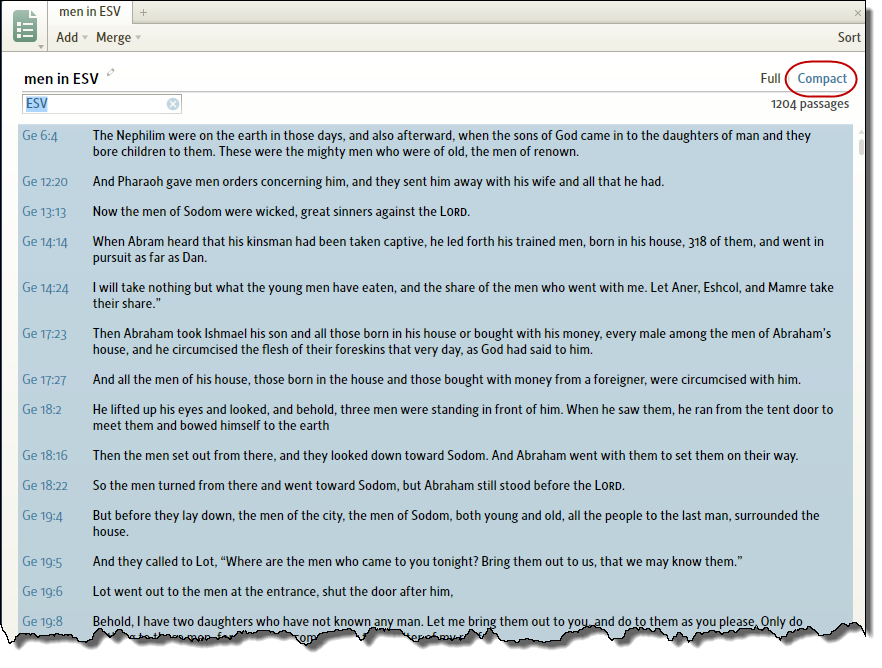
Task: Open the passage list document icon menu
Action: [25, 27]
